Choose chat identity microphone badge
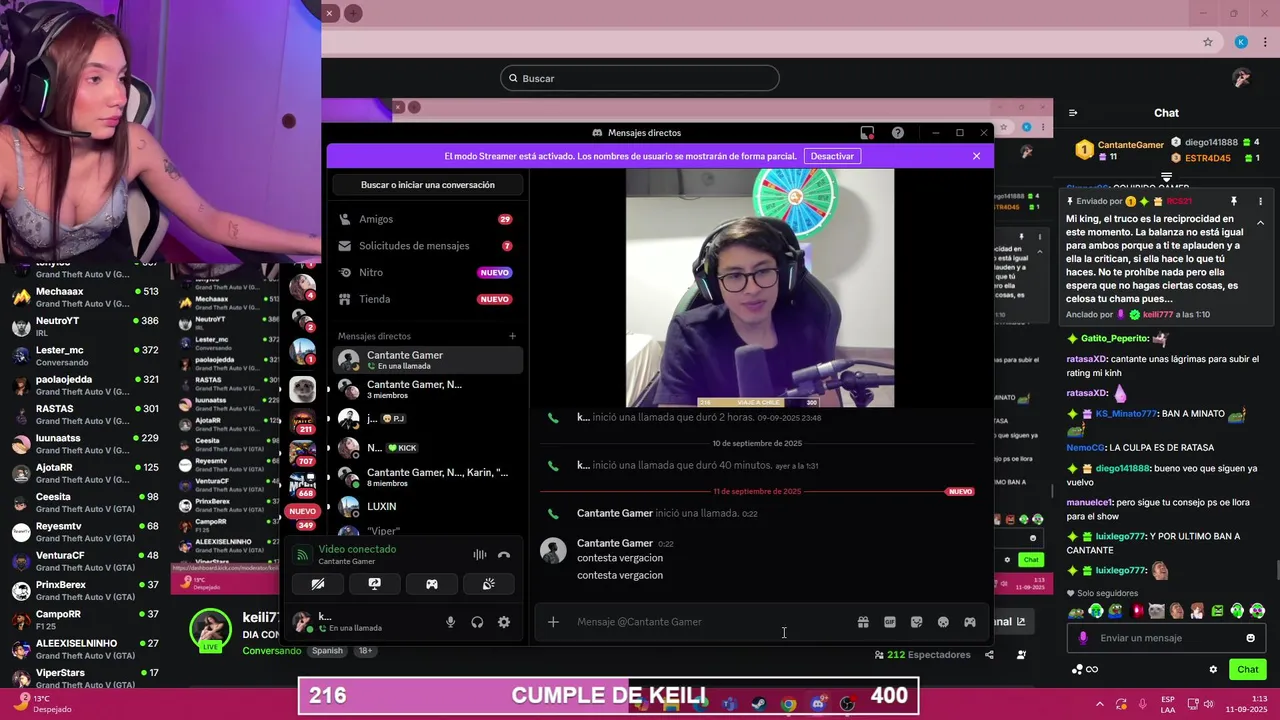1280x720 pixels. click(1082, 638)
